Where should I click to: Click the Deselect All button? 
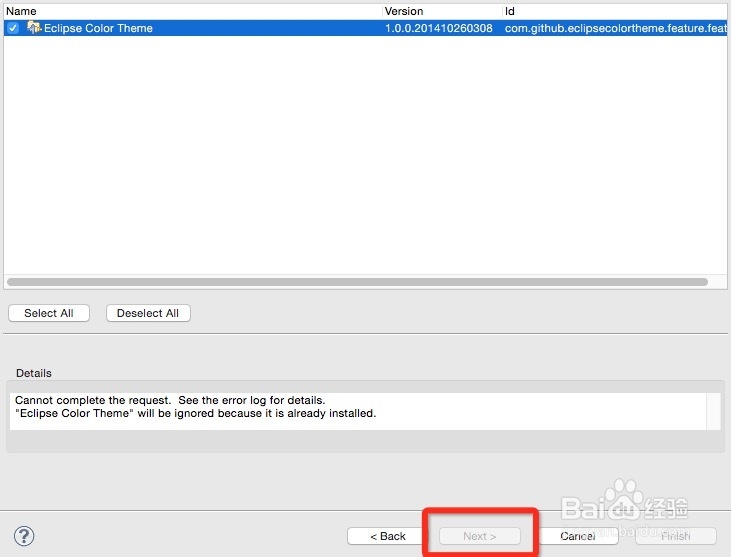(x=148, y=313)
